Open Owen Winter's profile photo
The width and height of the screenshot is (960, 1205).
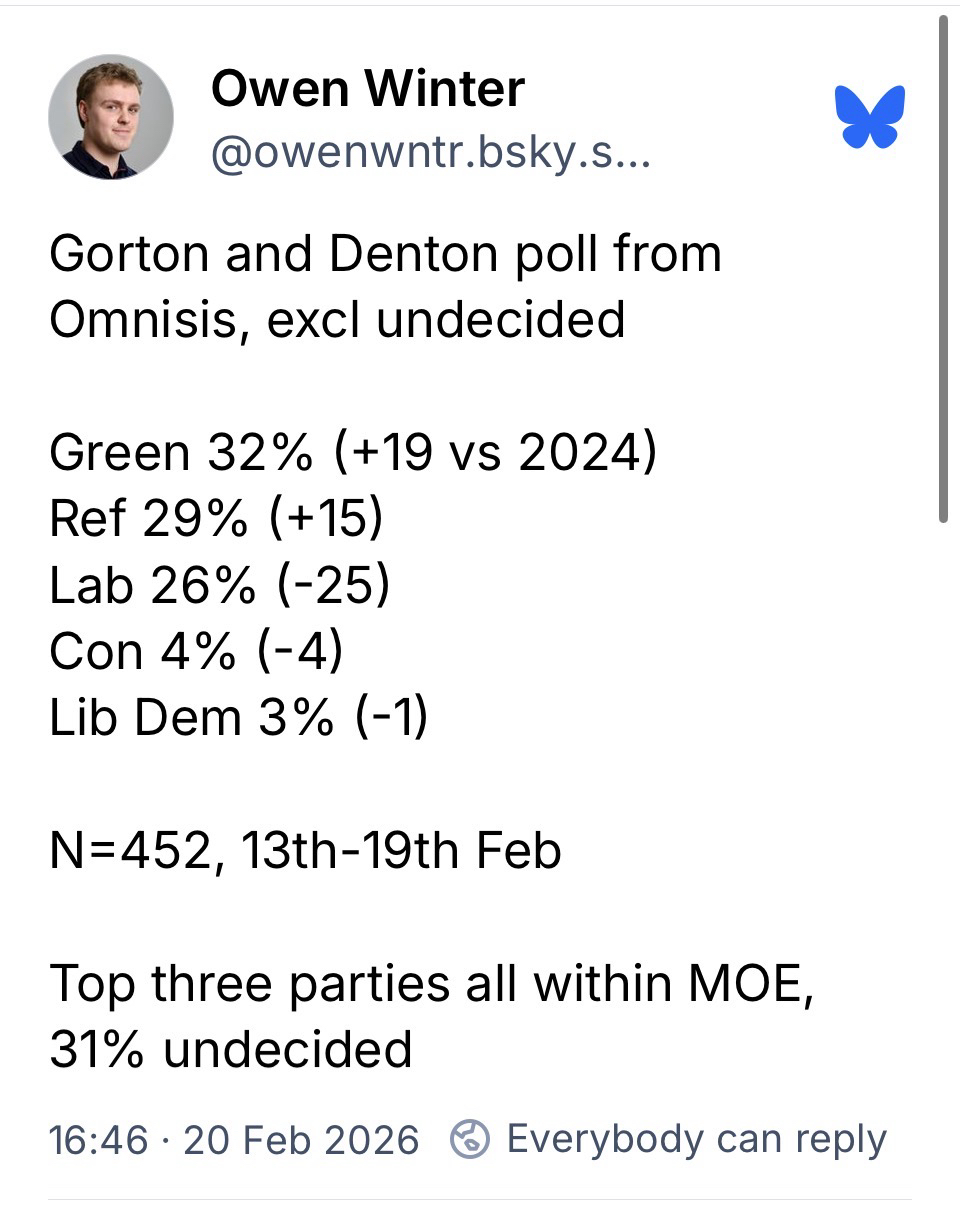[x=111, y=117]
